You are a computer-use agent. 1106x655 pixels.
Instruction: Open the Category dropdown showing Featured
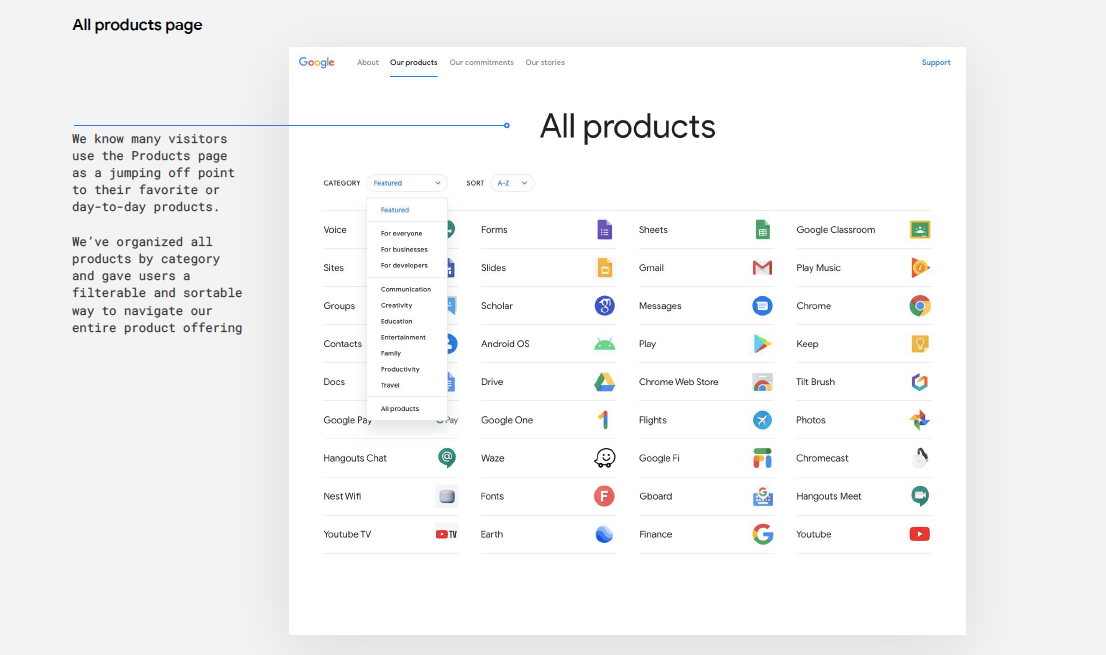point(407,183)
